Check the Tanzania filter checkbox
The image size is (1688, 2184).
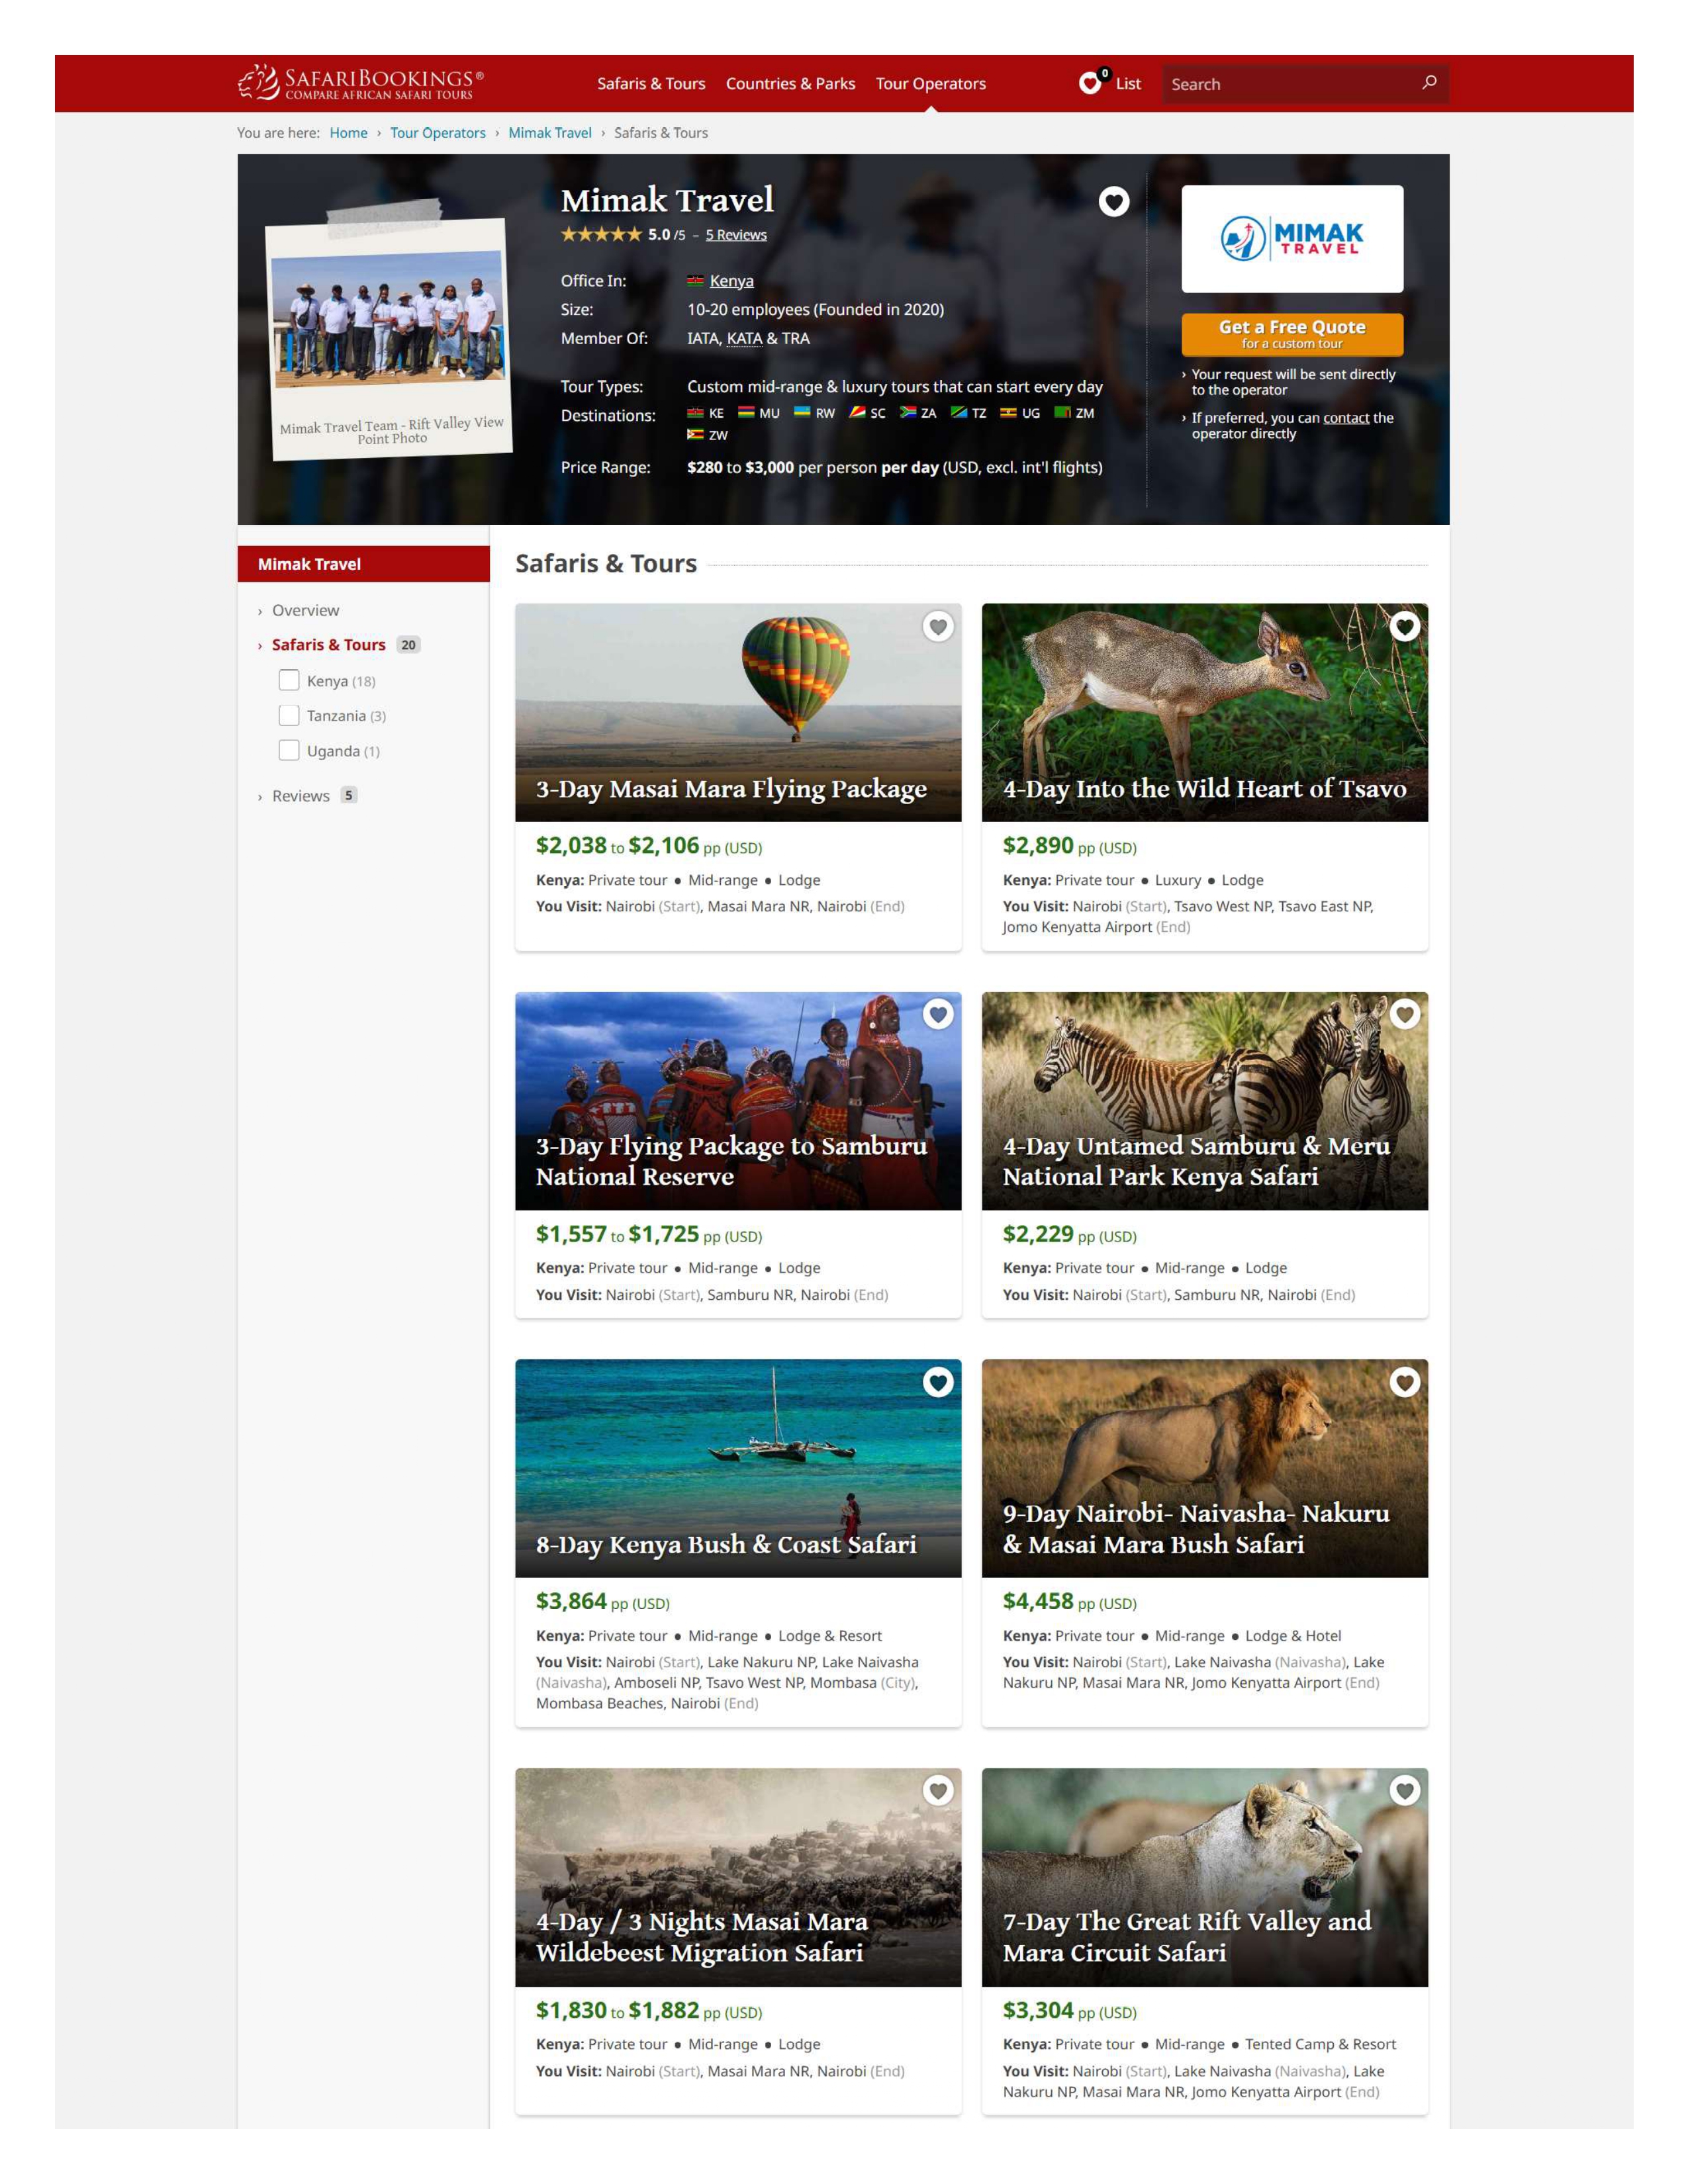[289, 715]
